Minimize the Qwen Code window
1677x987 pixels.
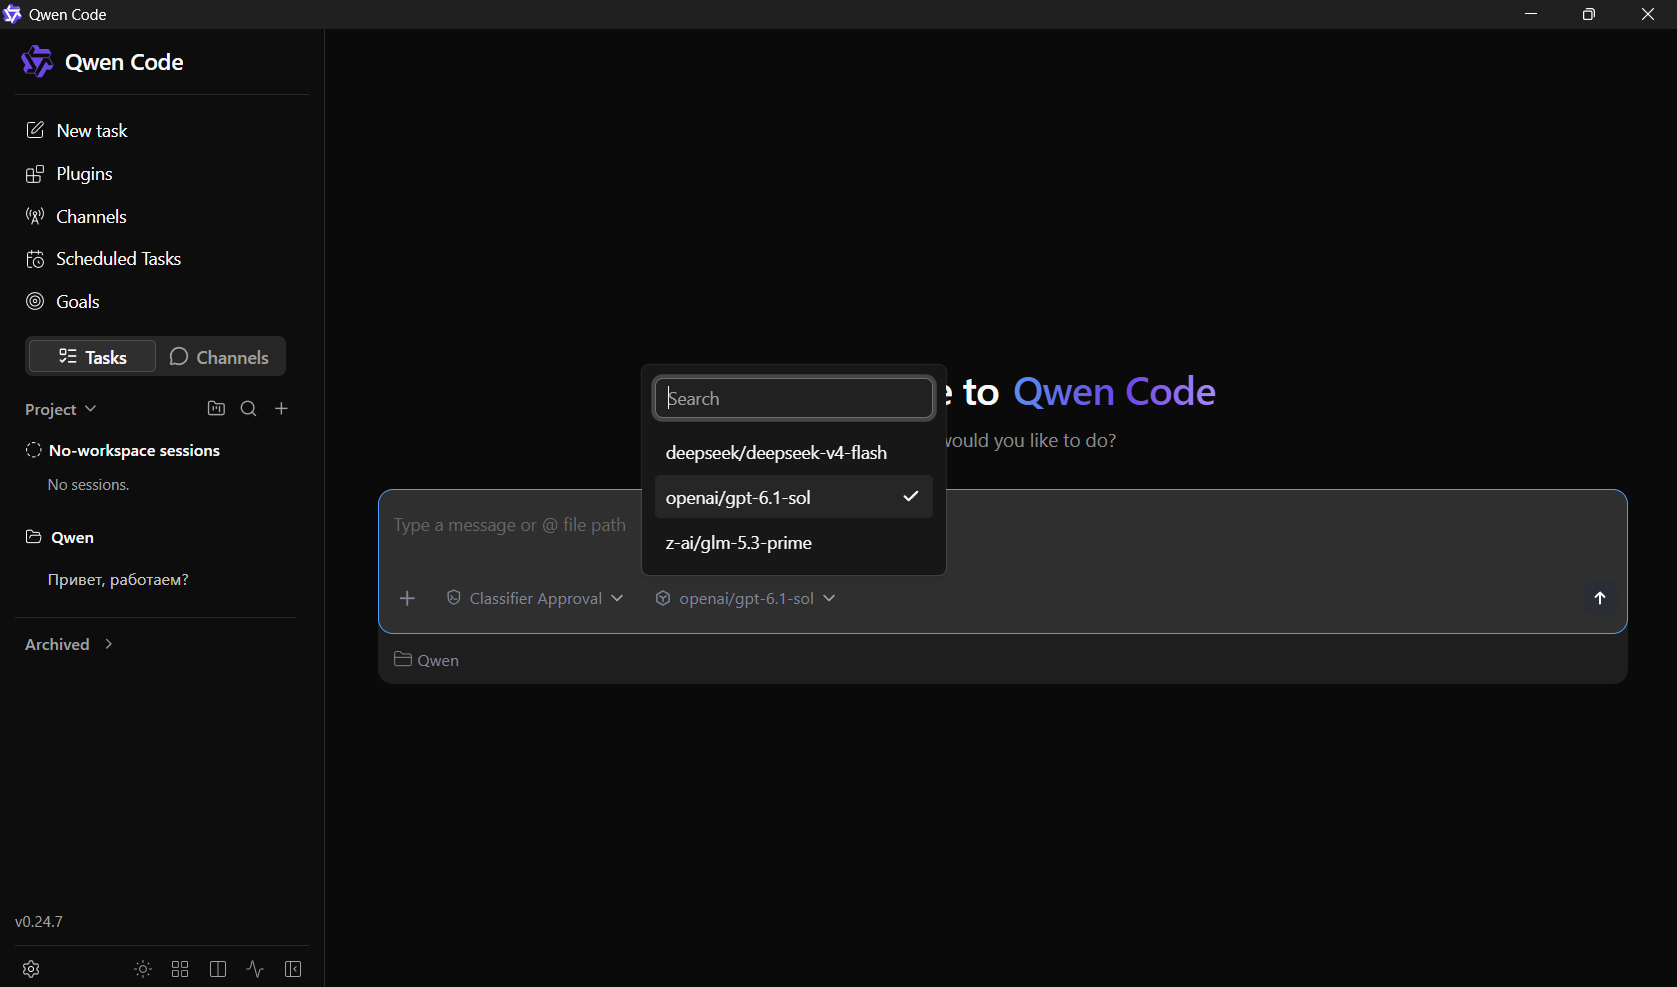1531,14
